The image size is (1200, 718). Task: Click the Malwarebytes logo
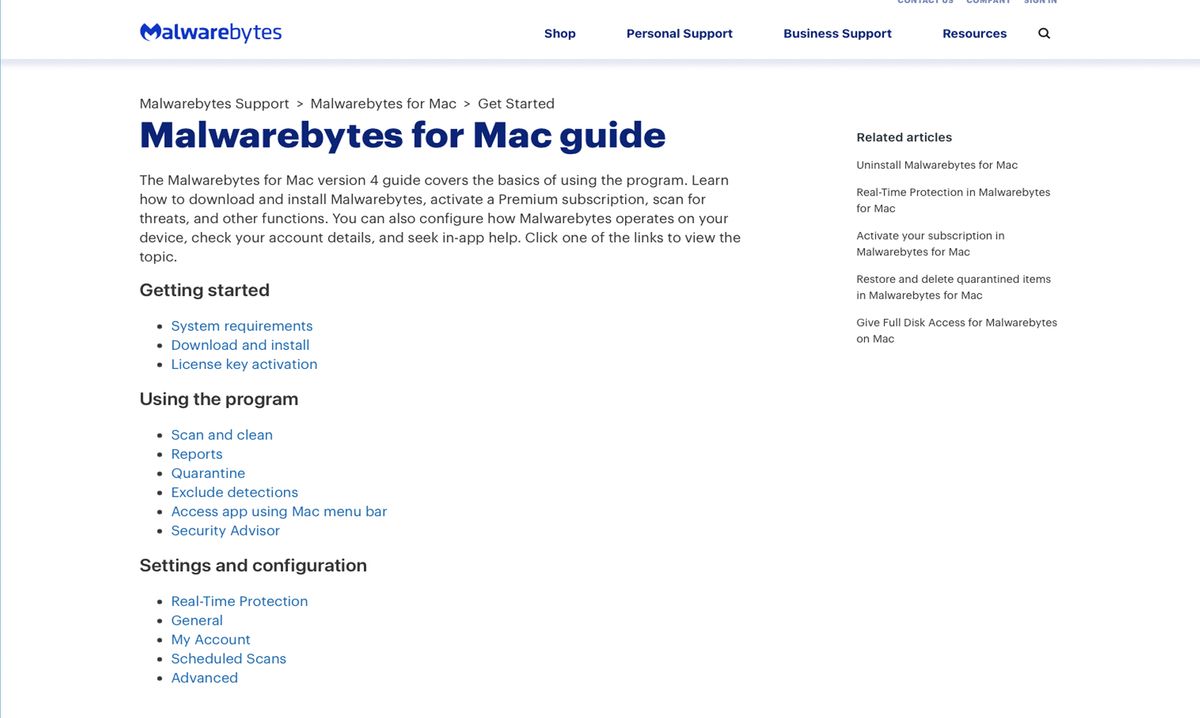[x=210, y=31]
